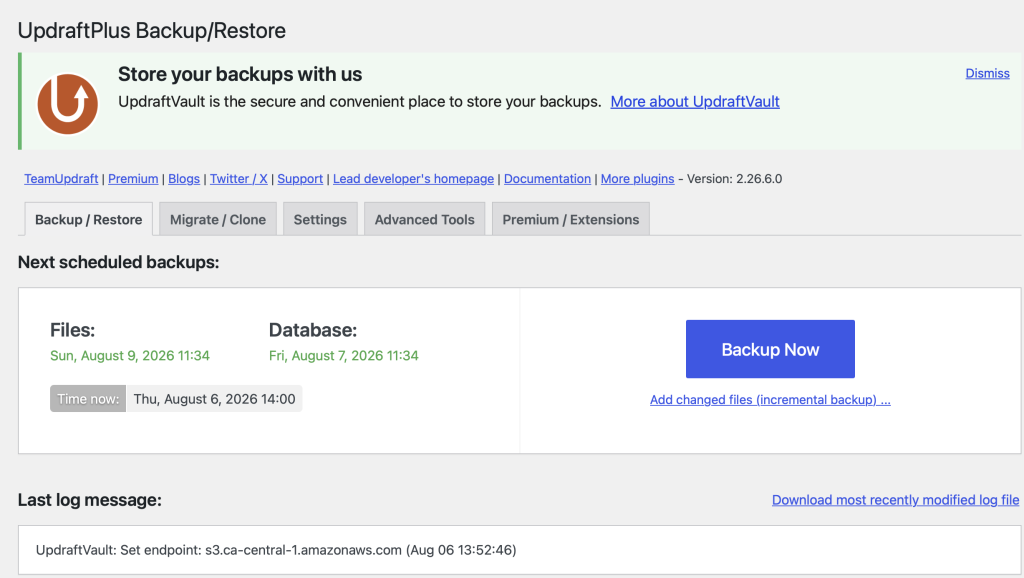
Task: Click the Database date Fri, August 7, 2026 11:34
Action: click(x=344, y=356)
